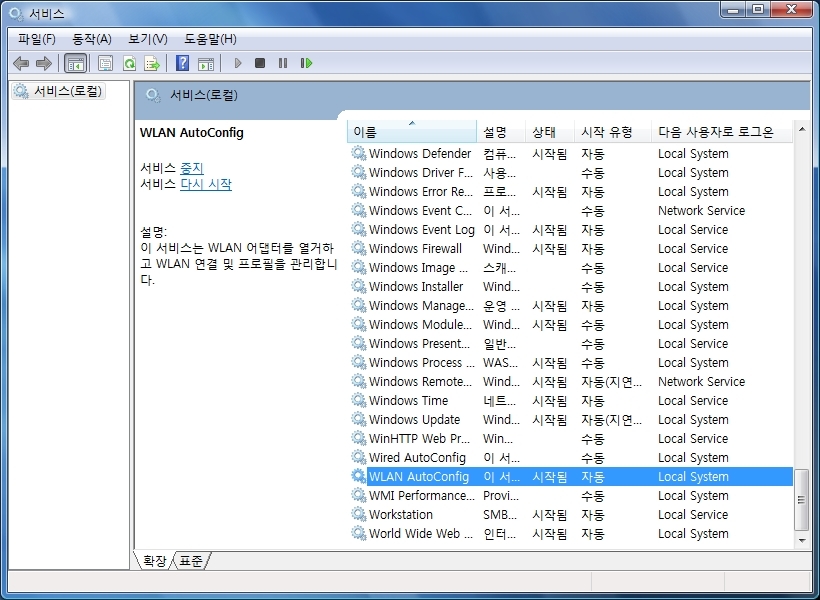Select the Windows Remote... service
Image resolution: width=820 pixels, height=600 pixels.
pyautogui.click(x=572, y=381)
